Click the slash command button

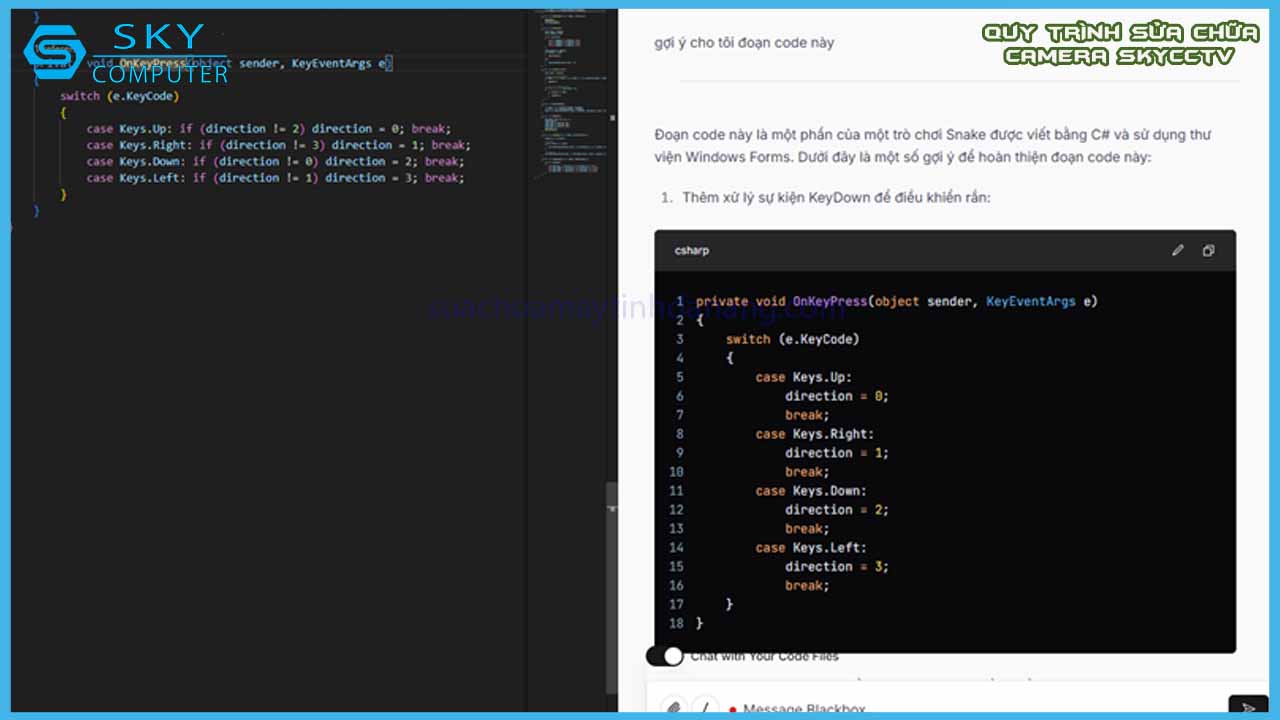pyautogui.click(x=705, y=707)
